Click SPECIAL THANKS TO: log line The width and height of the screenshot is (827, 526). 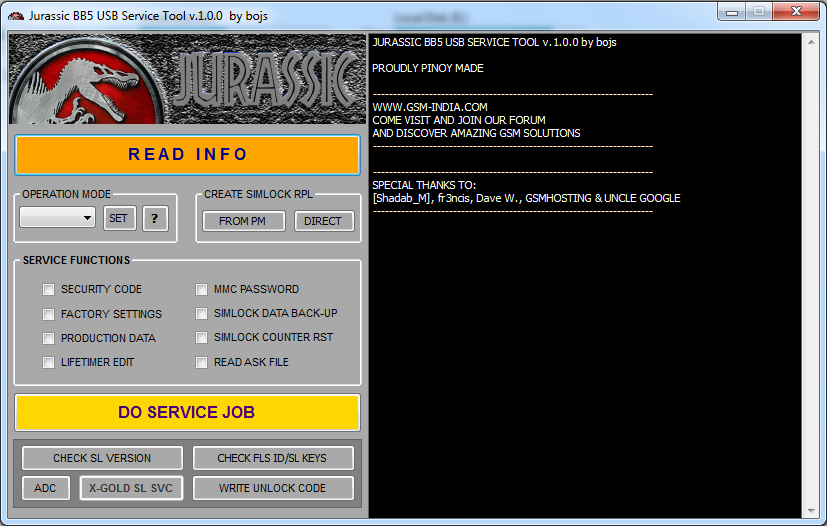click(x=424, y=185)
